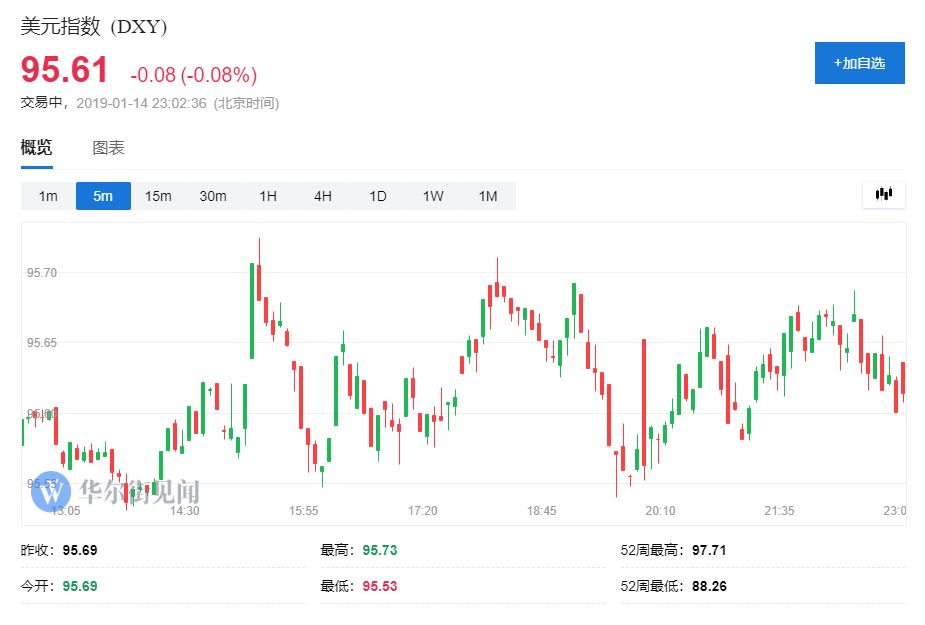Image resolution: width=925 pixels, height=625 pixels.
Task: Set chart to 1M monthly interval
Action: (488, 196)
